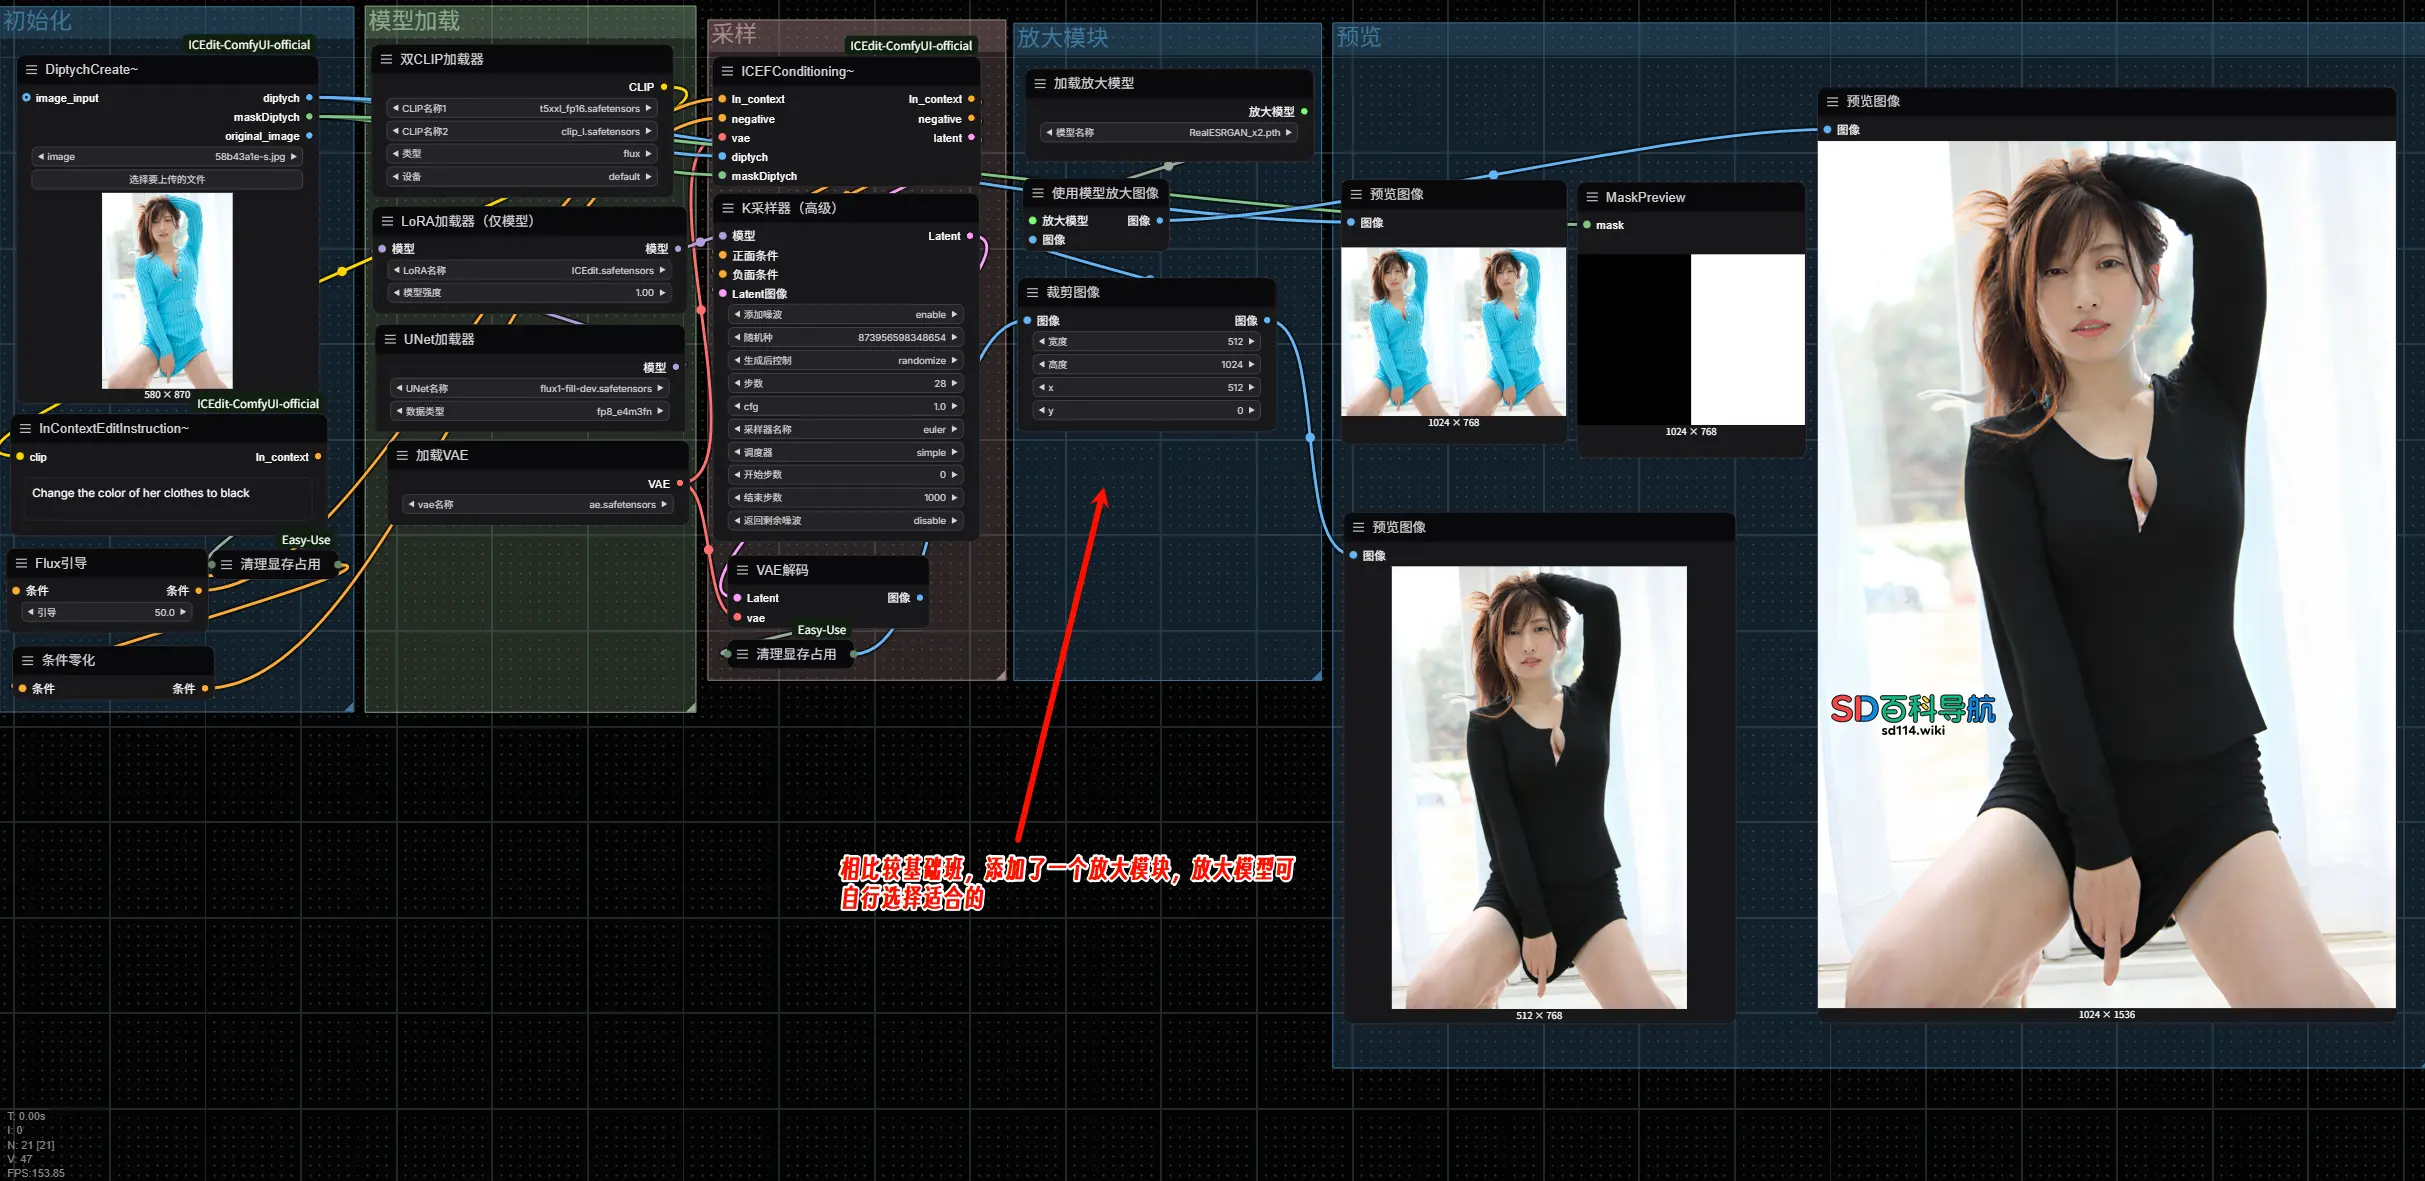Edit the prompt text Change the color of her clothes
The width and height of the screenshot is (2425, 1181).
click(x=166, y=497)
